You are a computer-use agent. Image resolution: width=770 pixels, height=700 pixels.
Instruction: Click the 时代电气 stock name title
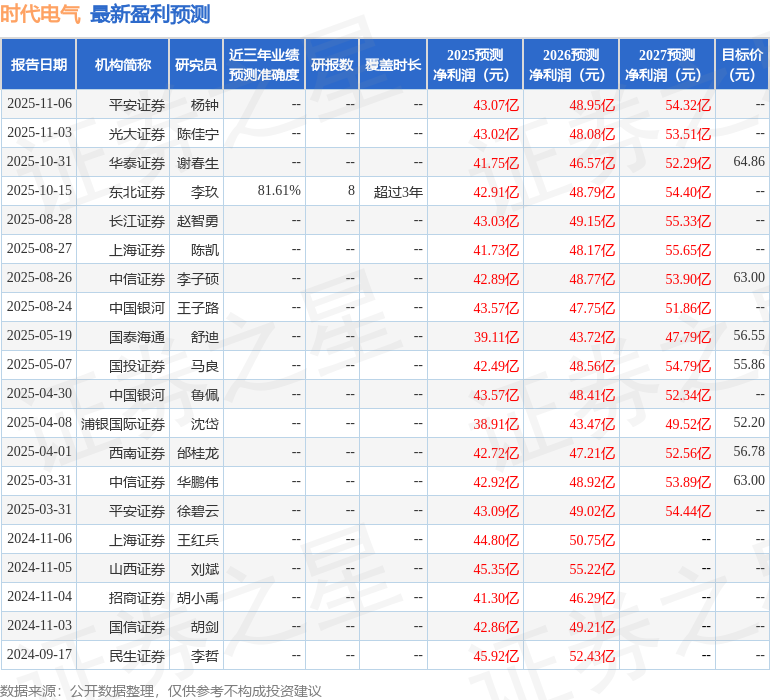point(41,14)
